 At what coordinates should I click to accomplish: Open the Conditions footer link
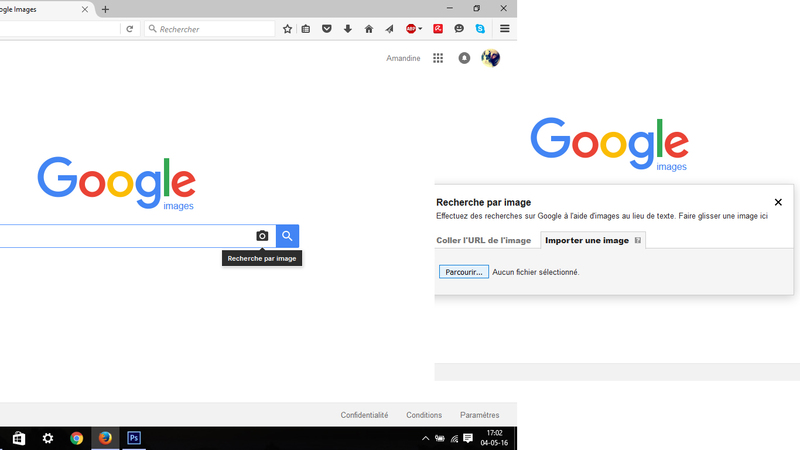pos(424,415)
